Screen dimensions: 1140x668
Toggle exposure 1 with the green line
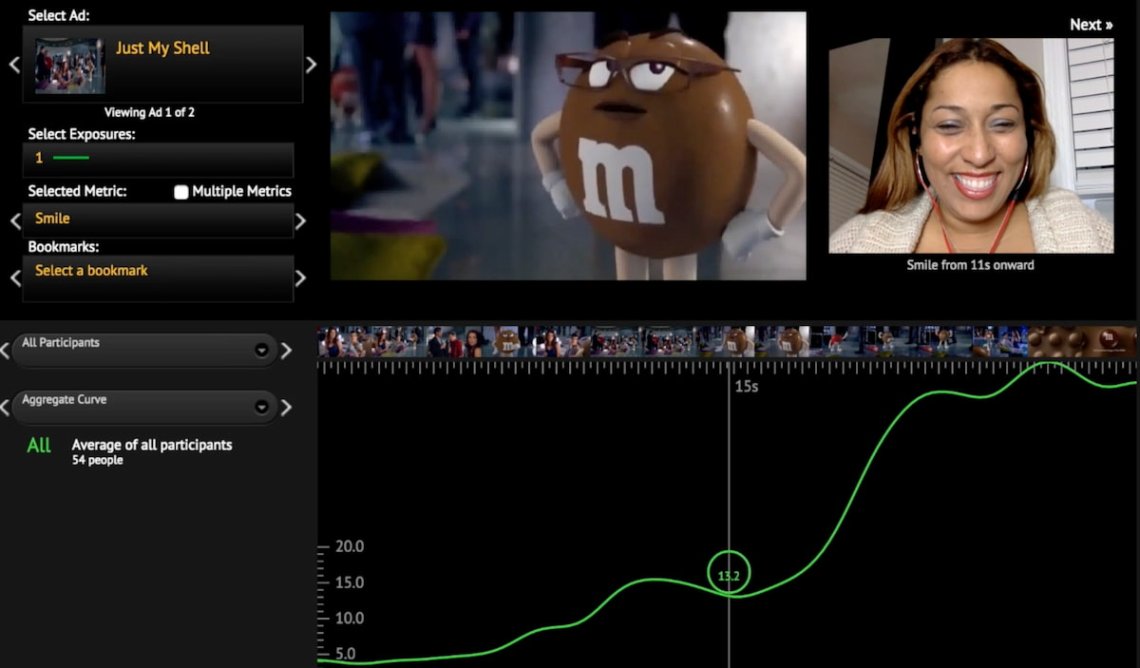(62, 158)
